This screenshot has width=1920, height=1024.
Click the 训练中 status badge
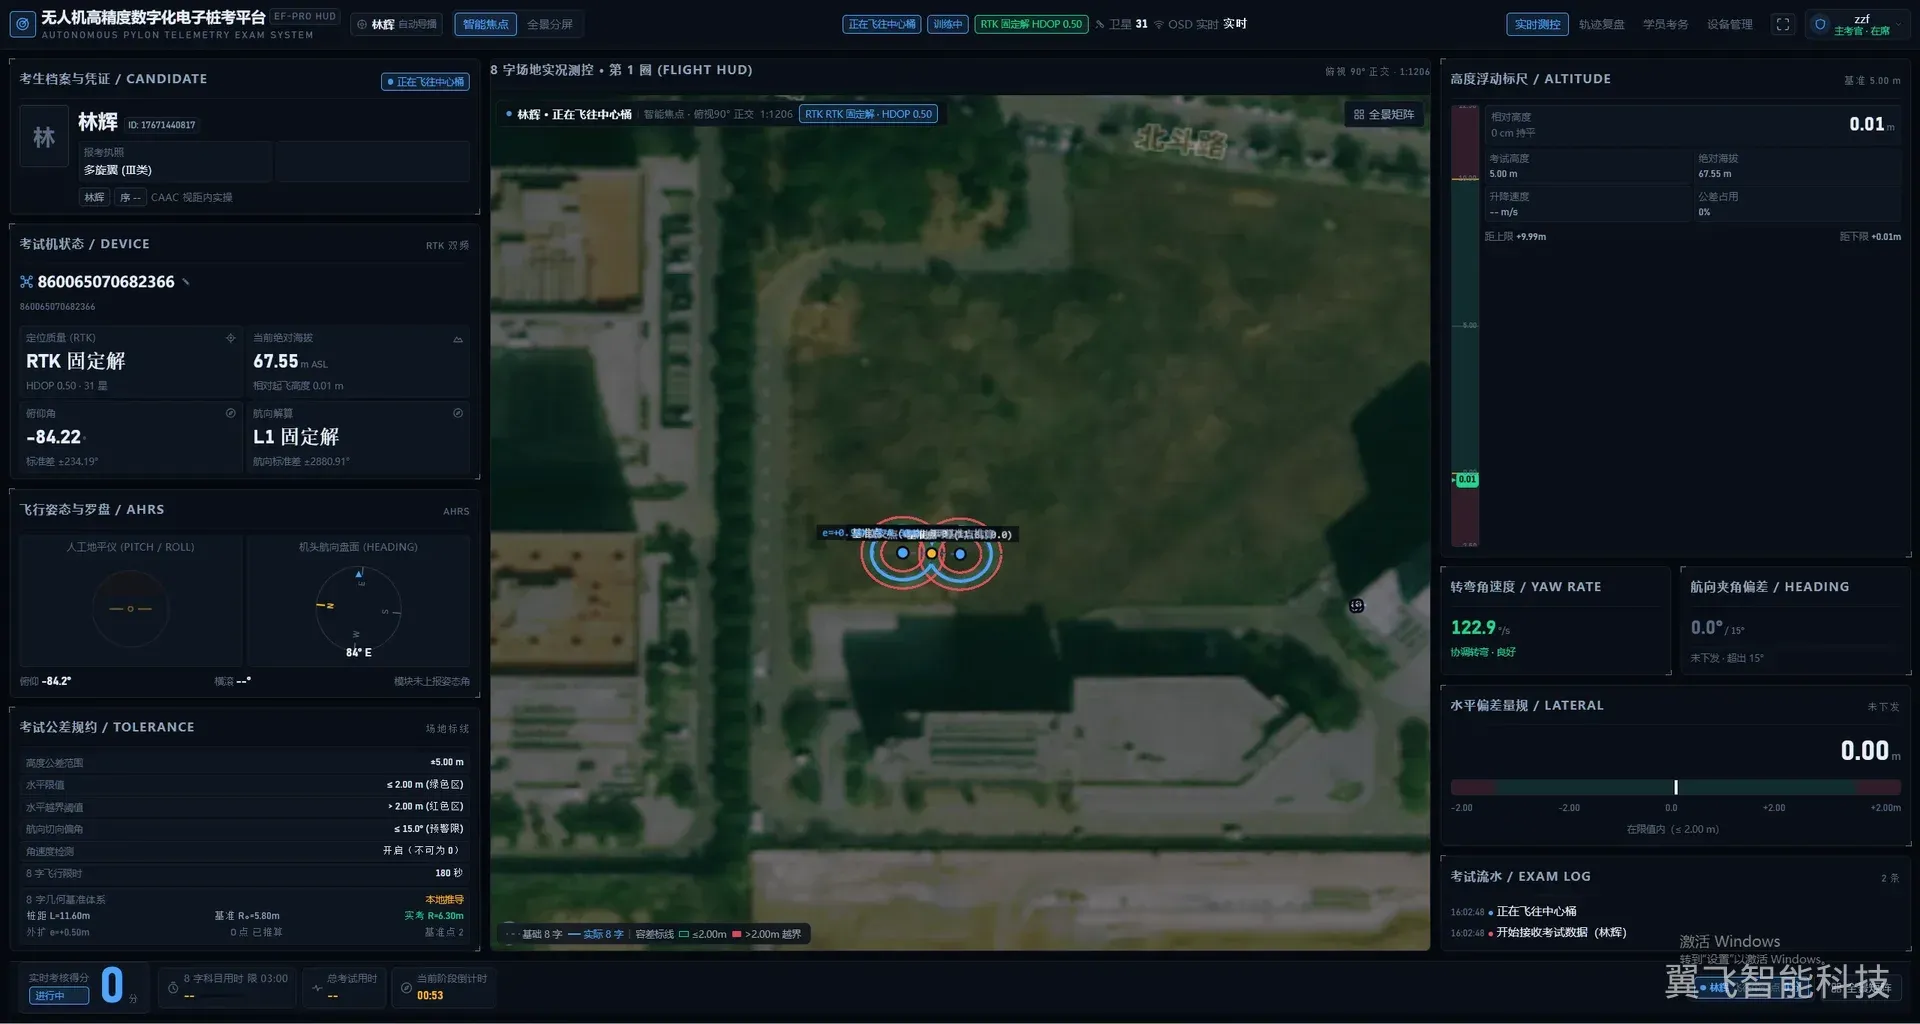tap(947, 24)
